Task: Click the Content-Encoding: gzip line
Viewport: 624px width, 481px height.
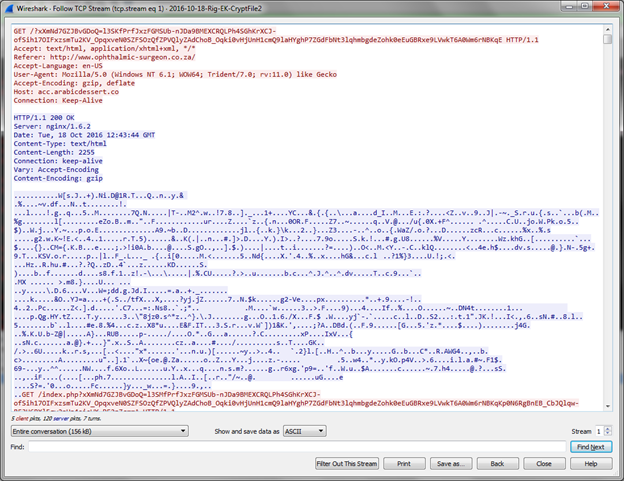Action: pyautogui.click(x=58, y=178)
